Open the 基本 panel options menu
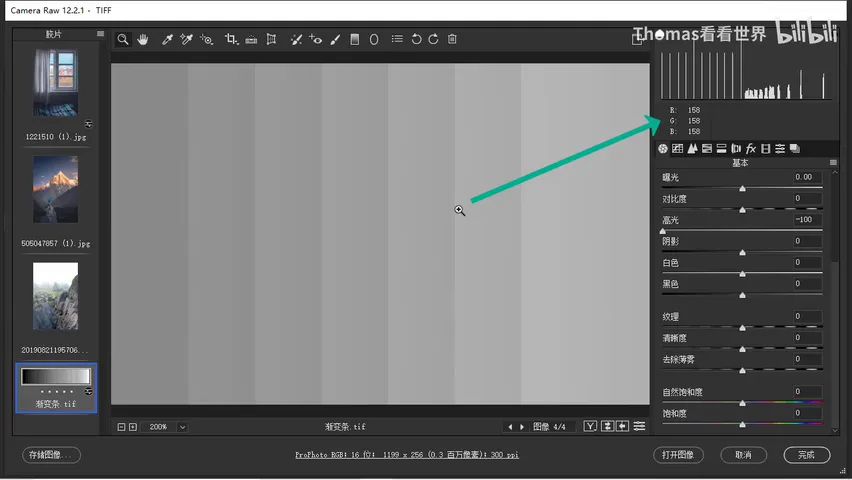 click(x=833, y=163)
